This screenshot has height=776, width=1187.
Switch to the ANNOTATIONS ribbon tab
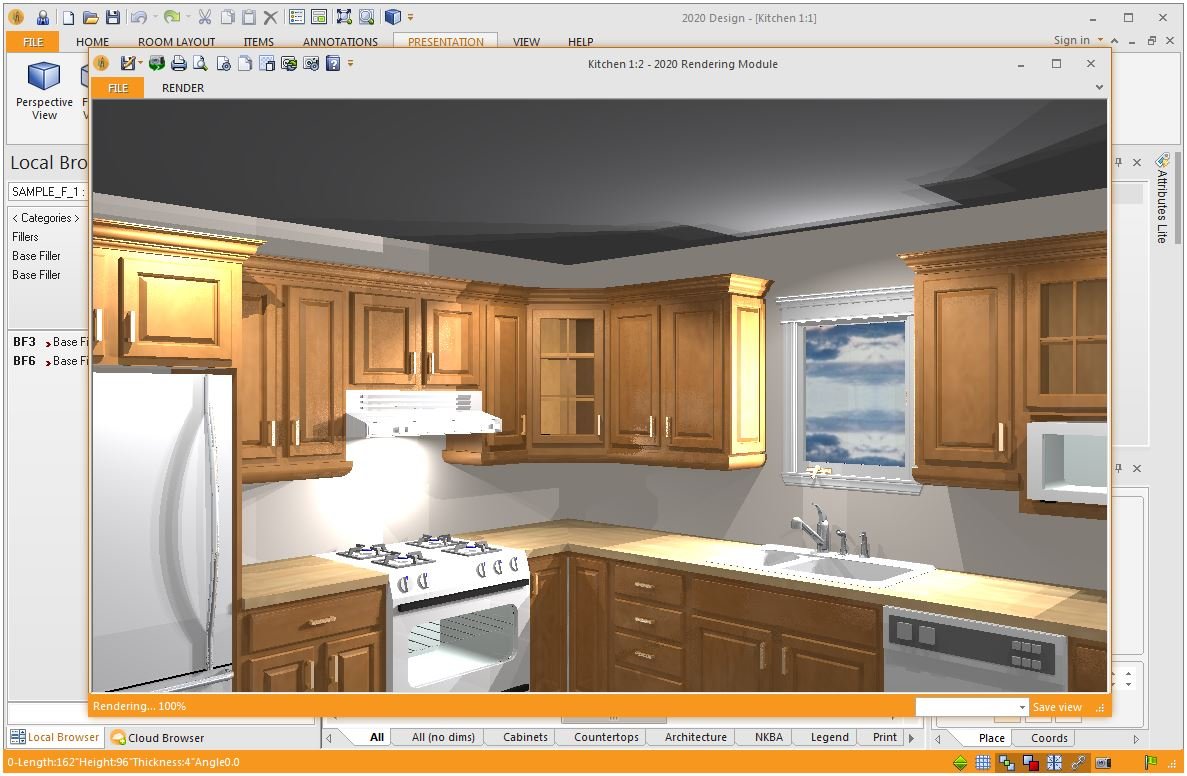pyautogui.click(x=340, y=42)
